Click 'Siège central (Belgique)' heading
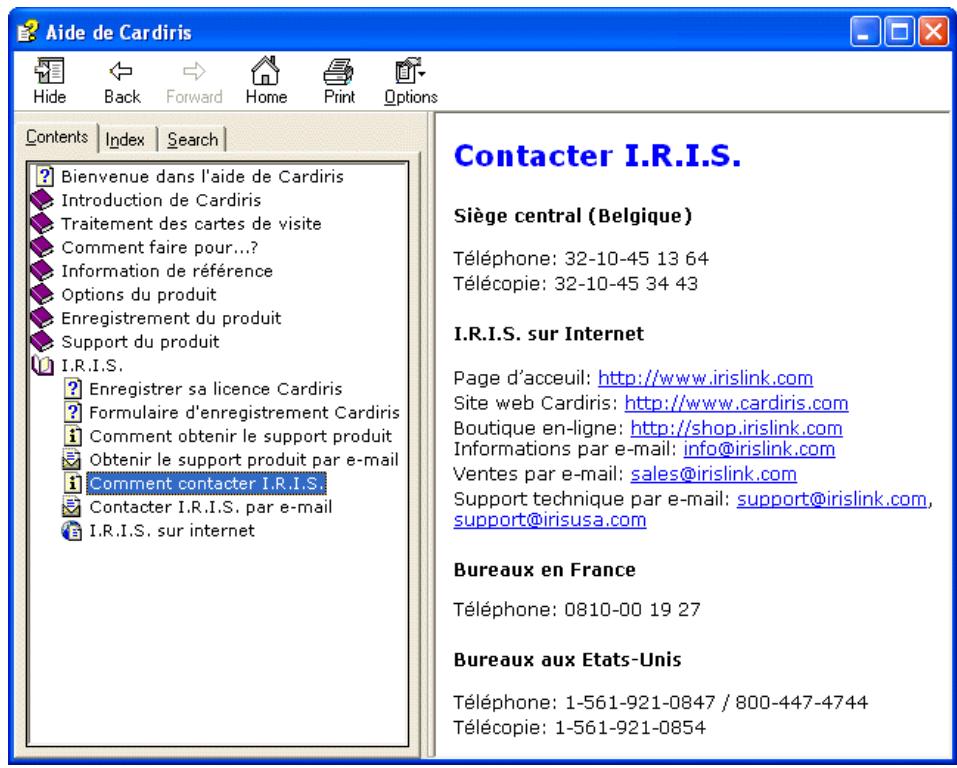957x768 pixels. pos(572,216)
